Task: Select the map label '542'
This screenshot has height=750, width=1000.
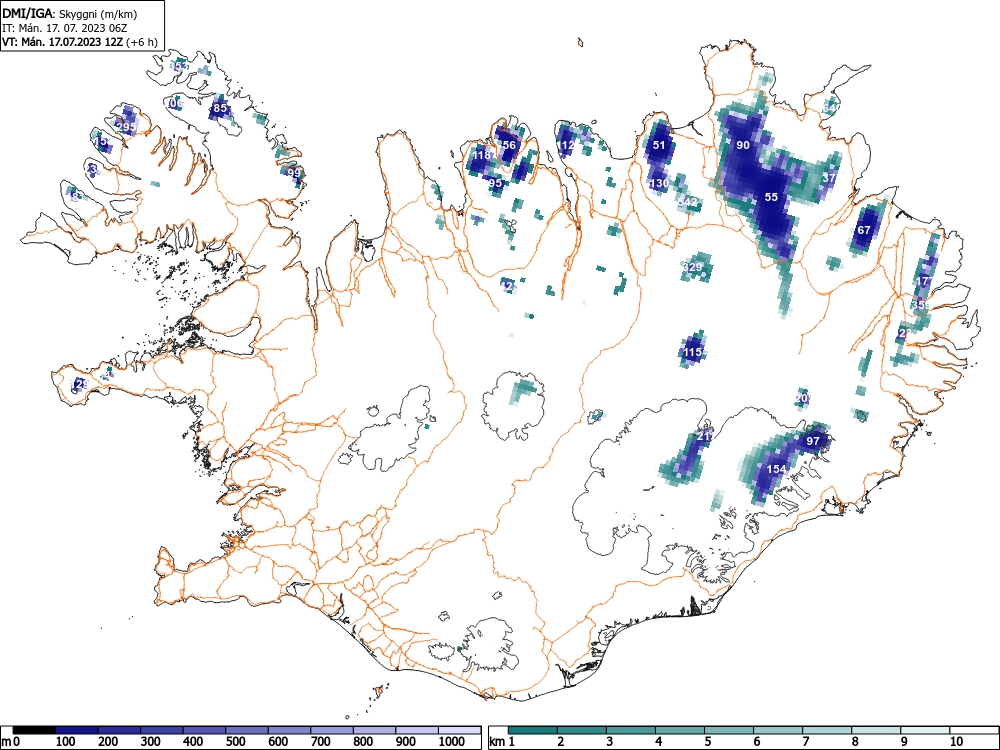Action: pyautogui.click(x=688, y=203)
